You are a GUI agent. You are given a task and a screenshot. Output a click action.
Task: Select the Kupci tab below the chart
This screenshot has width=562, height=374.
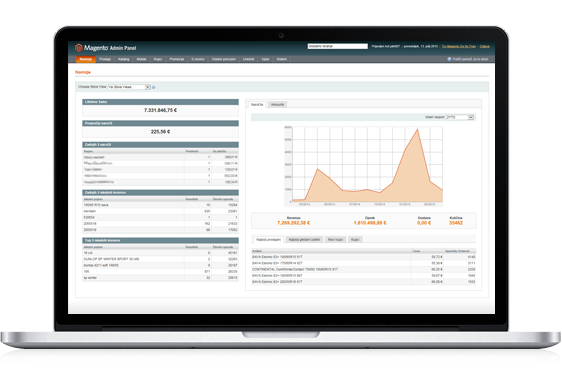coord(355,240)
